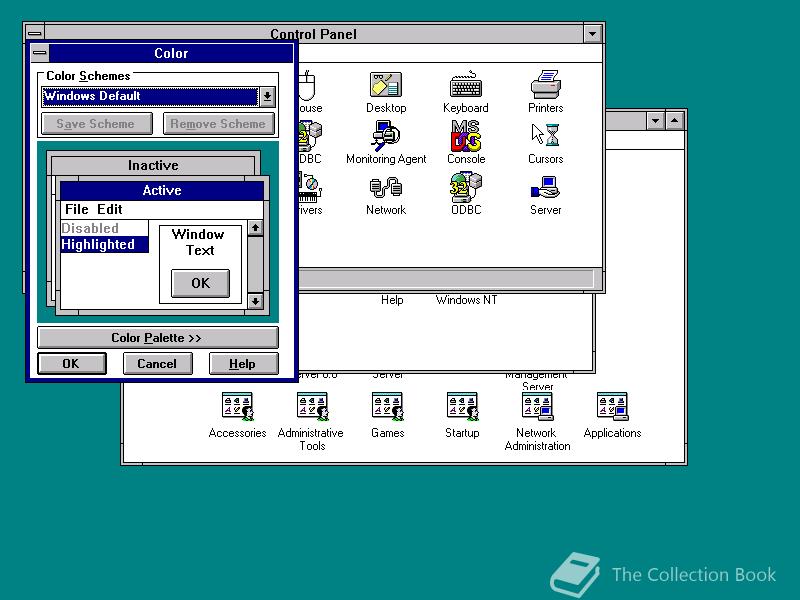Open the Network icon in Control Panel
800x600 pixels.
386,195
